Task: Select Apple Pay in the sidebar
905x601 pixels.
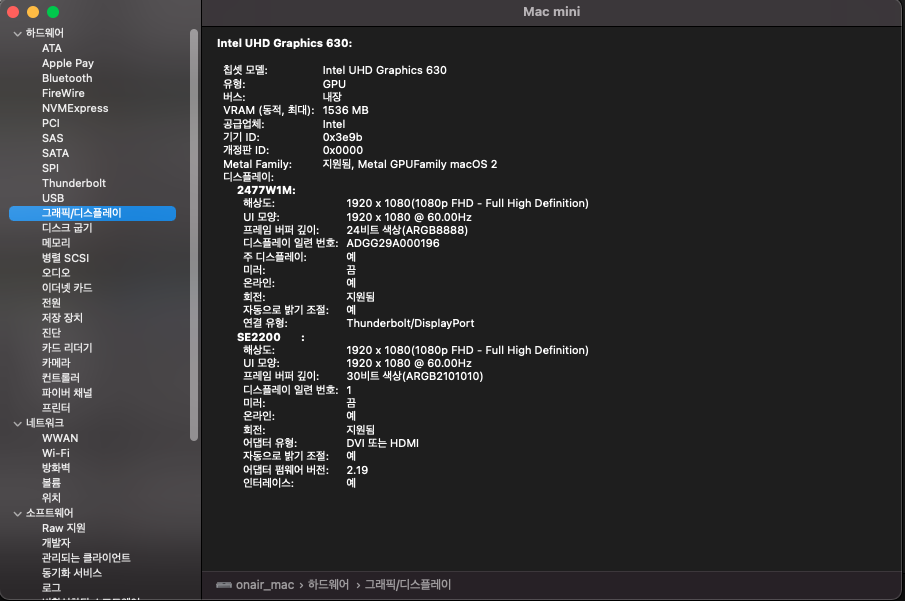Action: [x=68, y=64]
